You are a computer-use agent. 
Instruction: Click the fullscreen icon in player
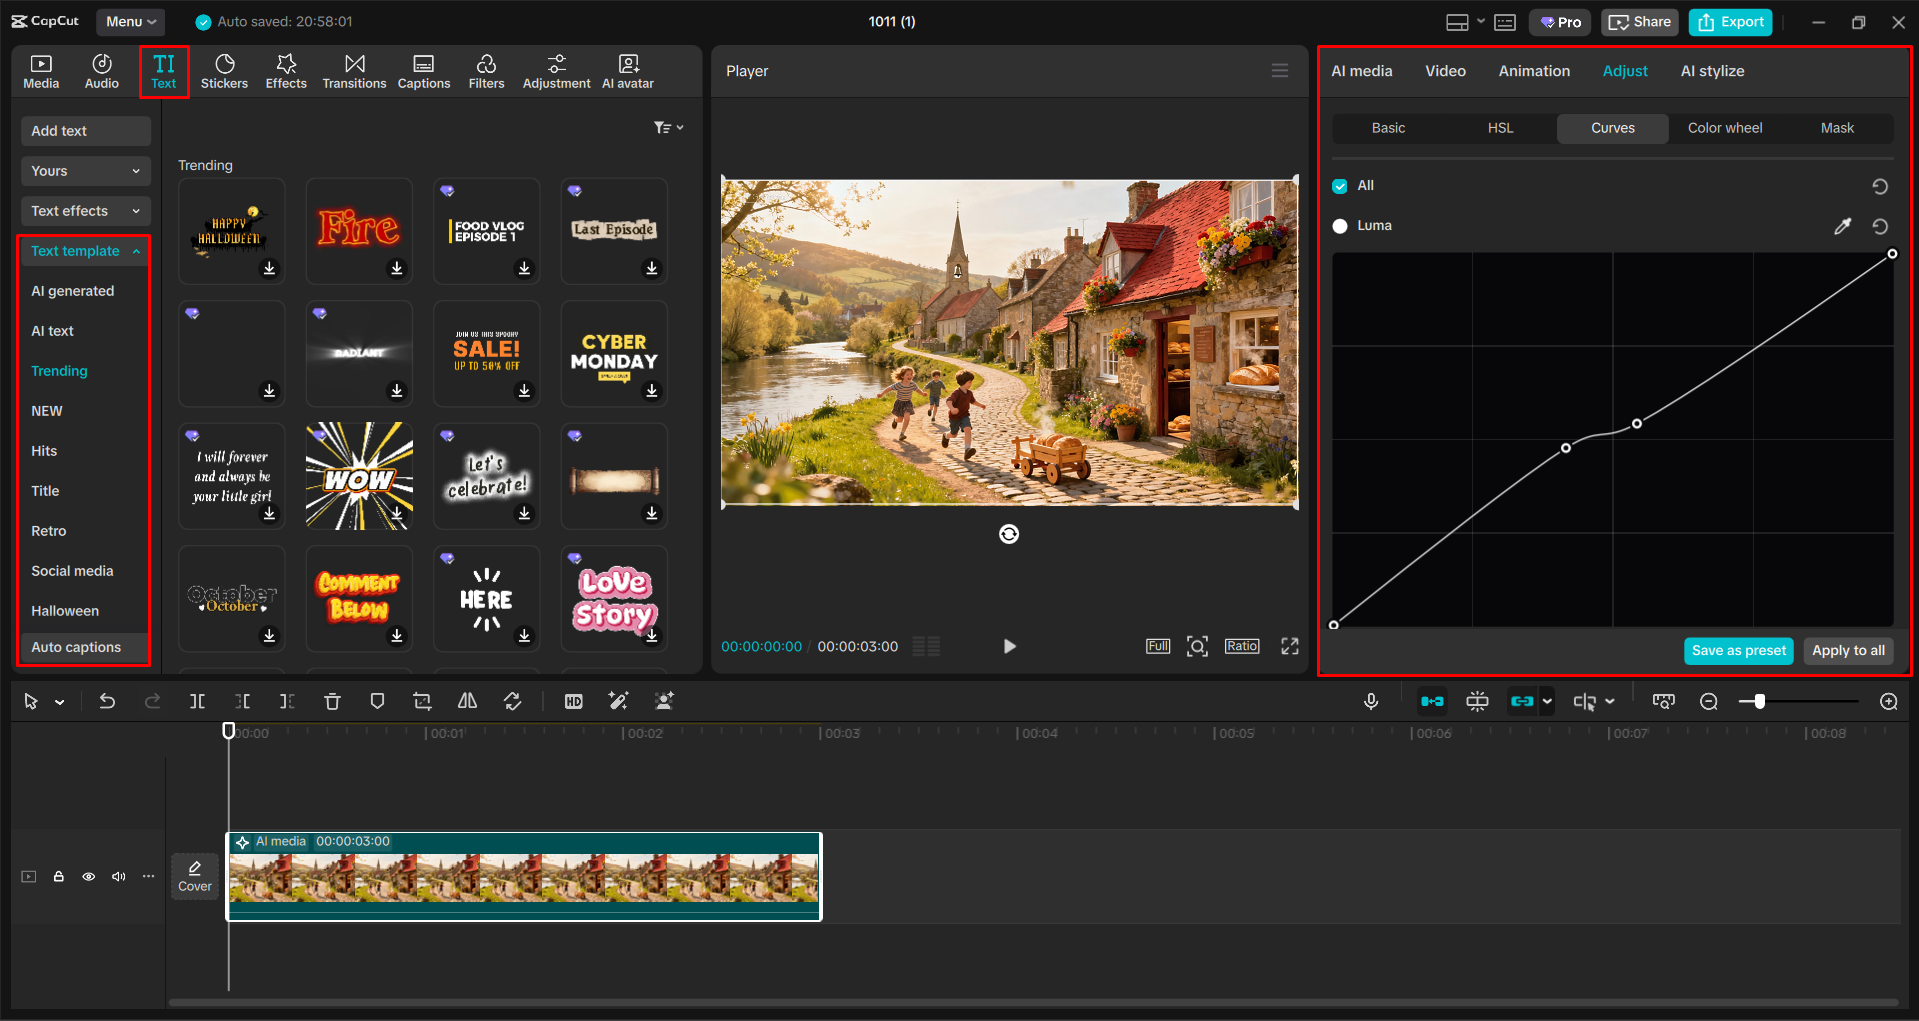click(1290, 646)
